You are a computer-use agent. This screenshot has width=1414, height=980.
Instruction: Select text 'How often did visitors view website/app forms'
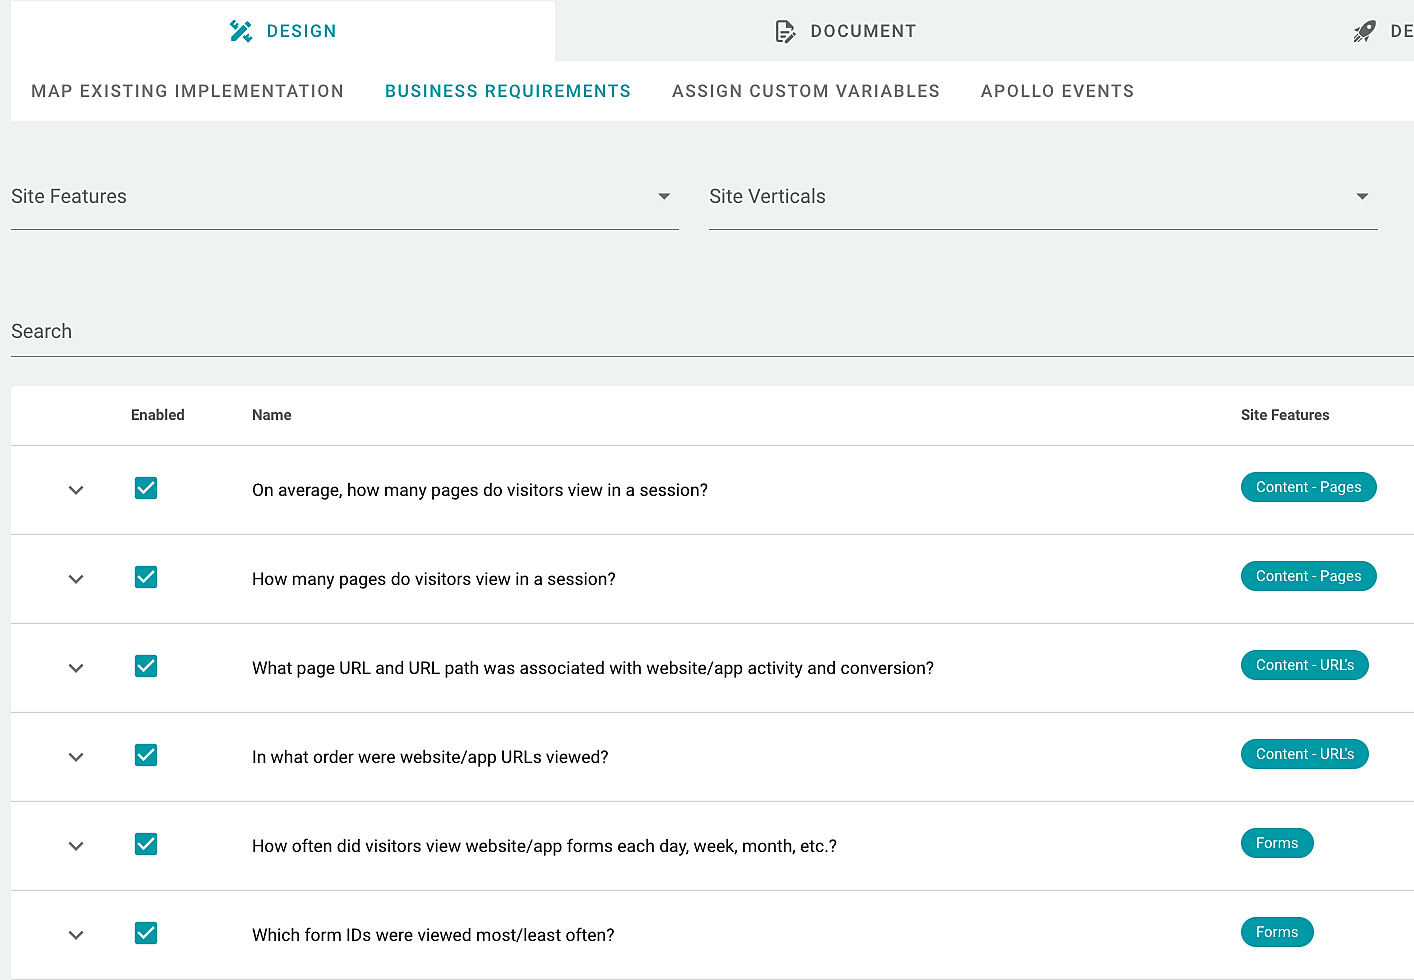[432, 846]
